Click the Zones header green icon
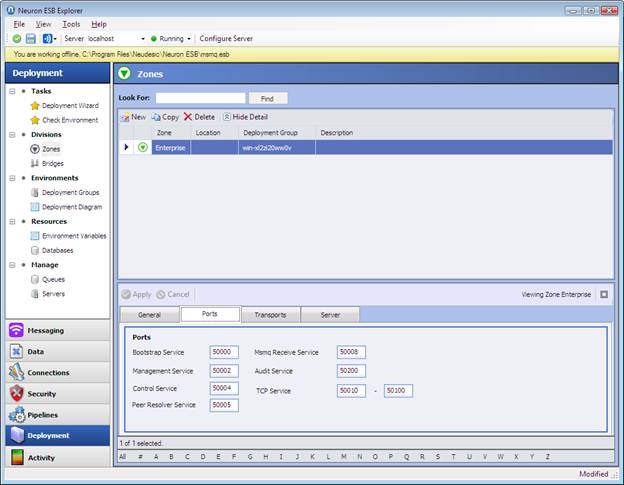Screen dimensions: 624x485 pos(125,73)
